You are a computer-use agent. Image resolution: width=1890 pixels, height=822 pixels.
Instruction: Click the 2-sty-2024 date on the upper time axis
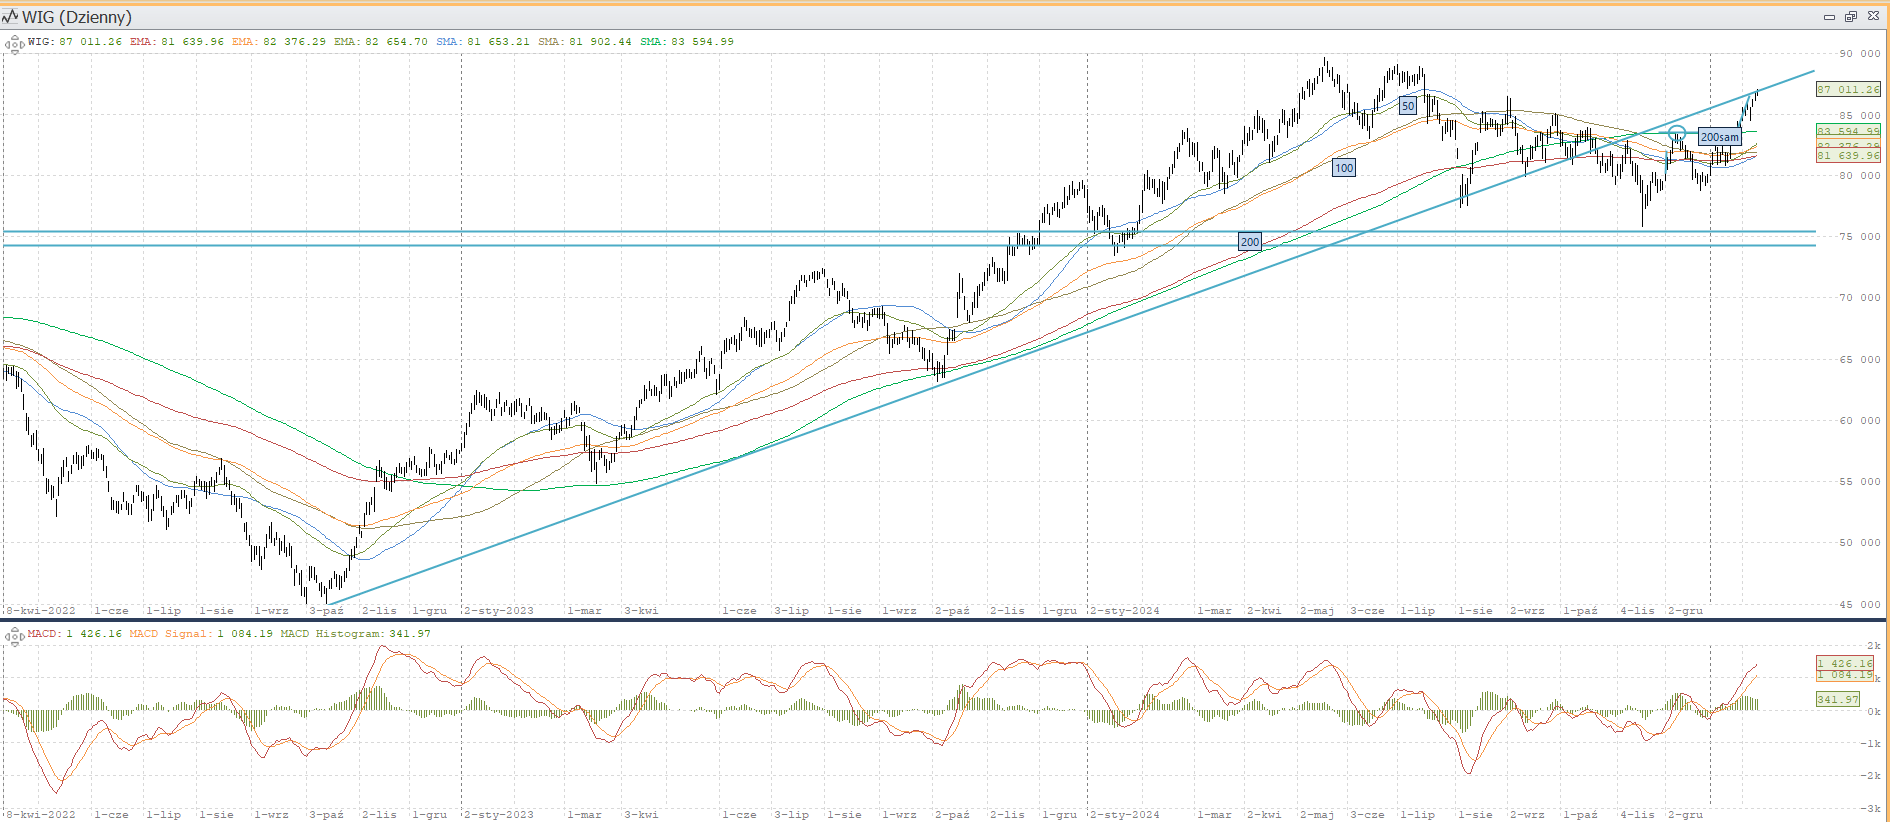tap(1125, 610)
